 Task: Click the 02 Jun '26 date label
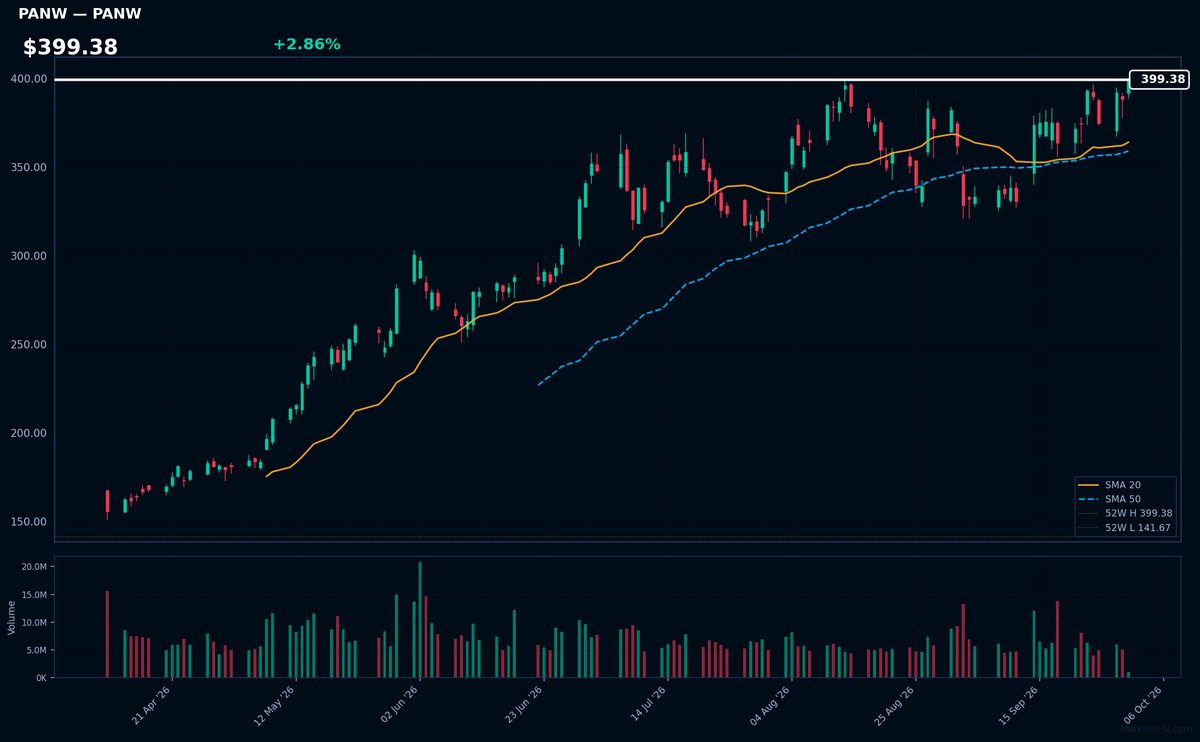pos(400,705)
